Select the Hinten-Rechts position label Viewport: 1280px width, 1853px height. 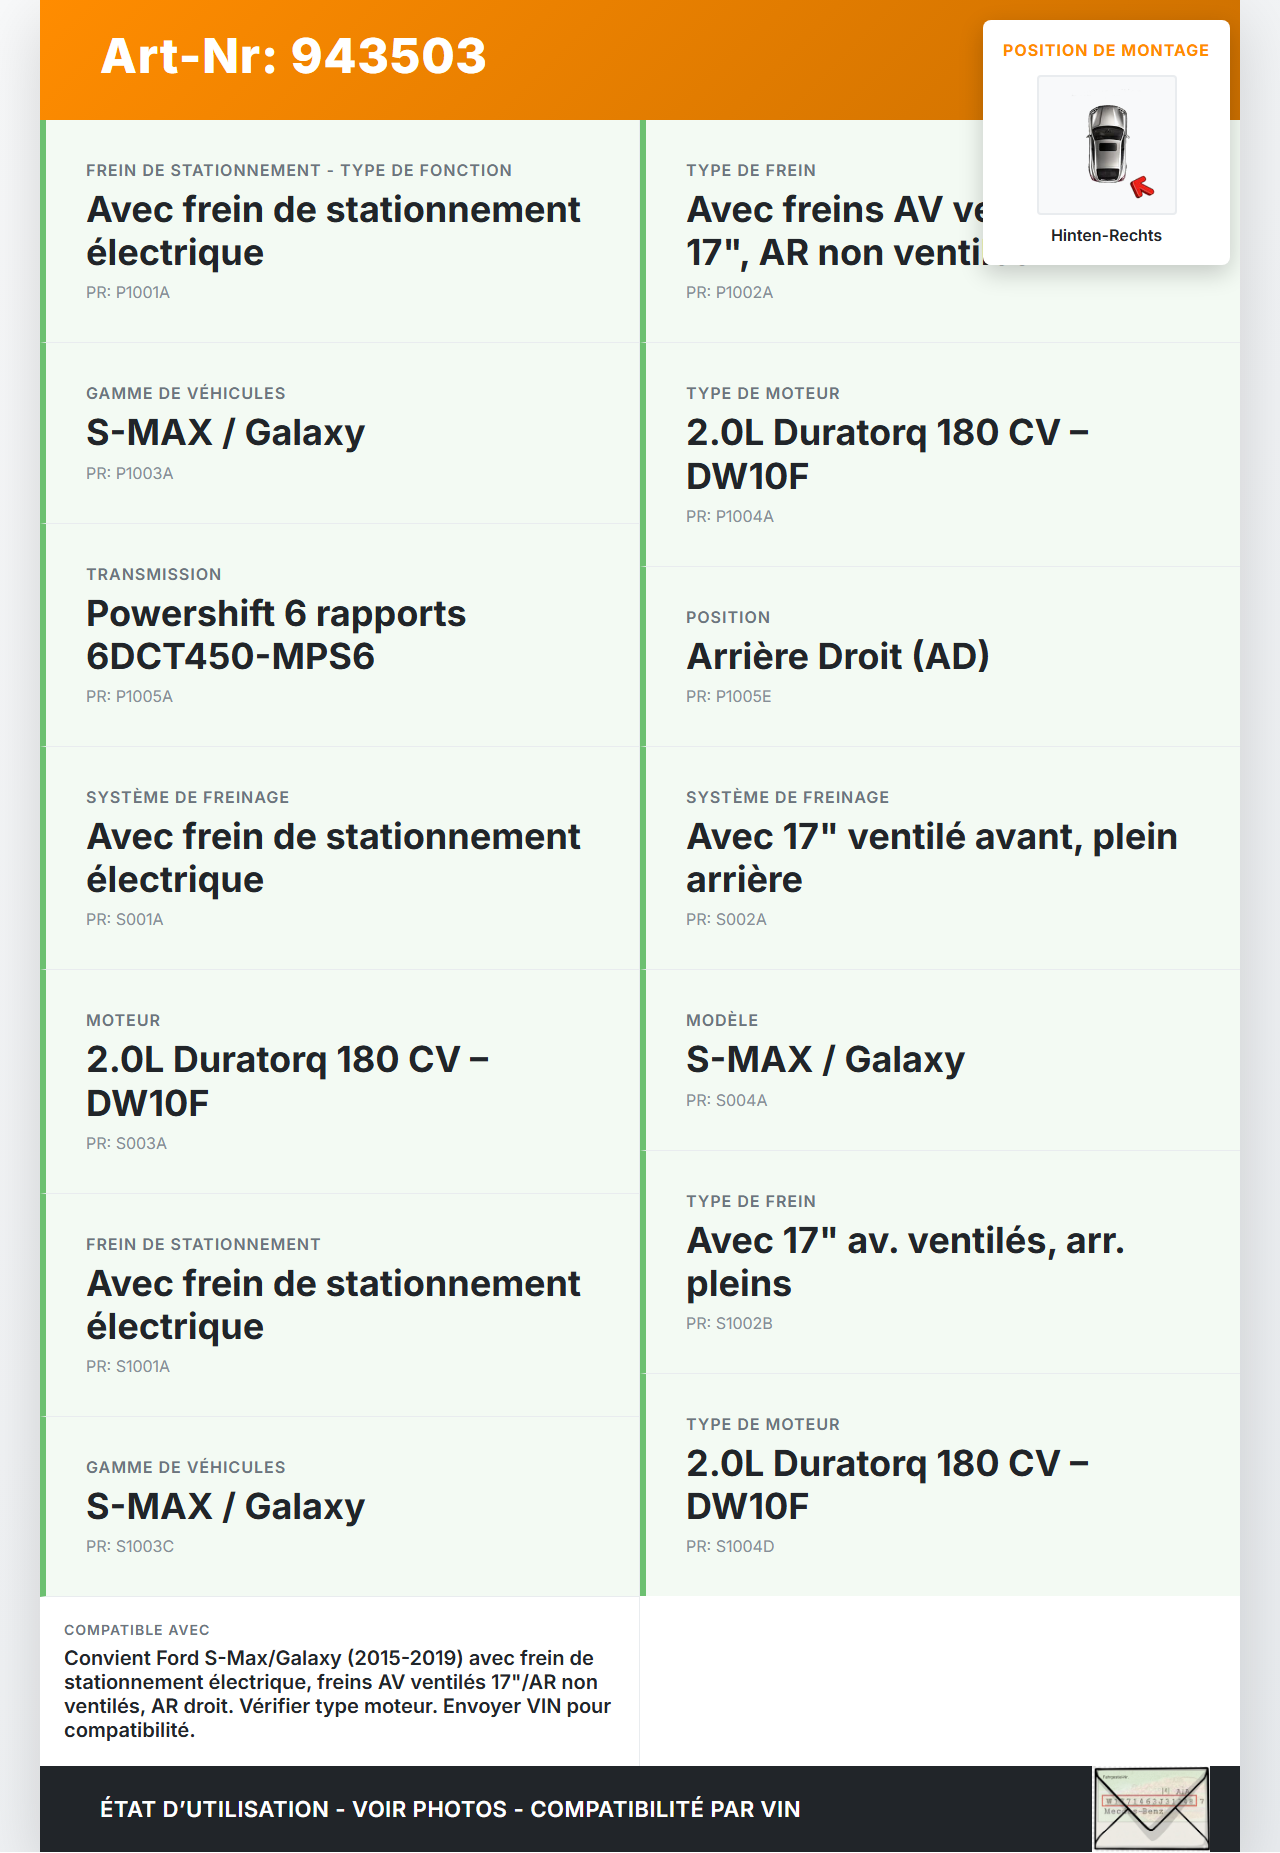click(x=1106, y=235)
